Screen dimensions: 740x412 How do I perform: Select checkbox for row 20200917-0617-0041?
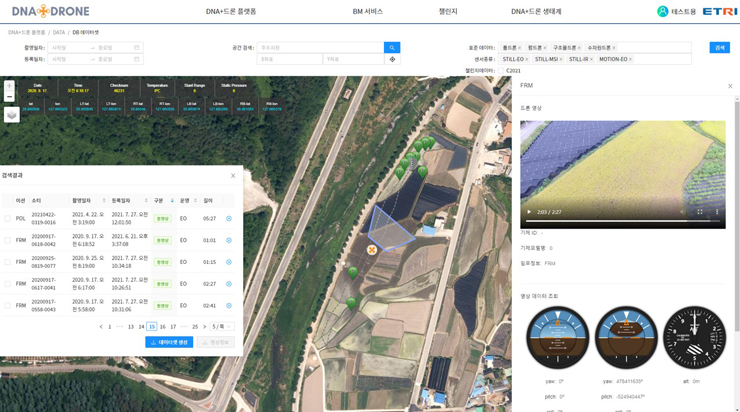pyautogui.click(x=7, y=284)
